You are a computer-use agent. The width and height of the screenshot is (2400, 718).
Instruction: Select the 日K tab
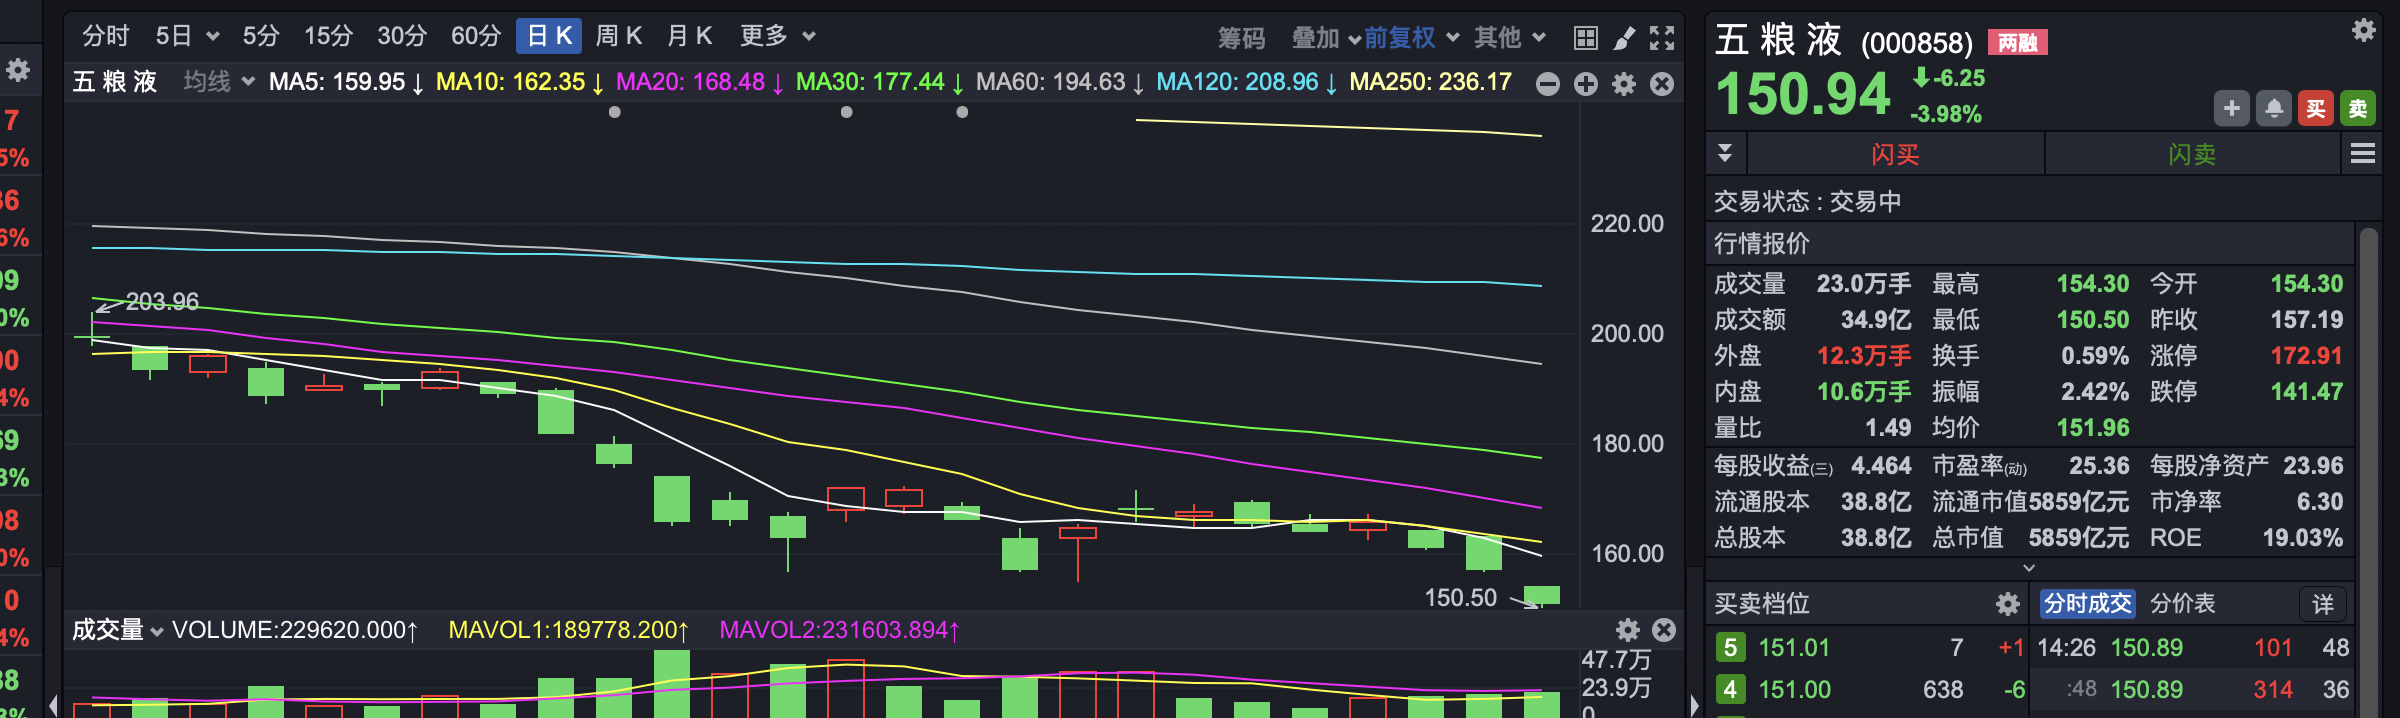(x=549, y=36)
